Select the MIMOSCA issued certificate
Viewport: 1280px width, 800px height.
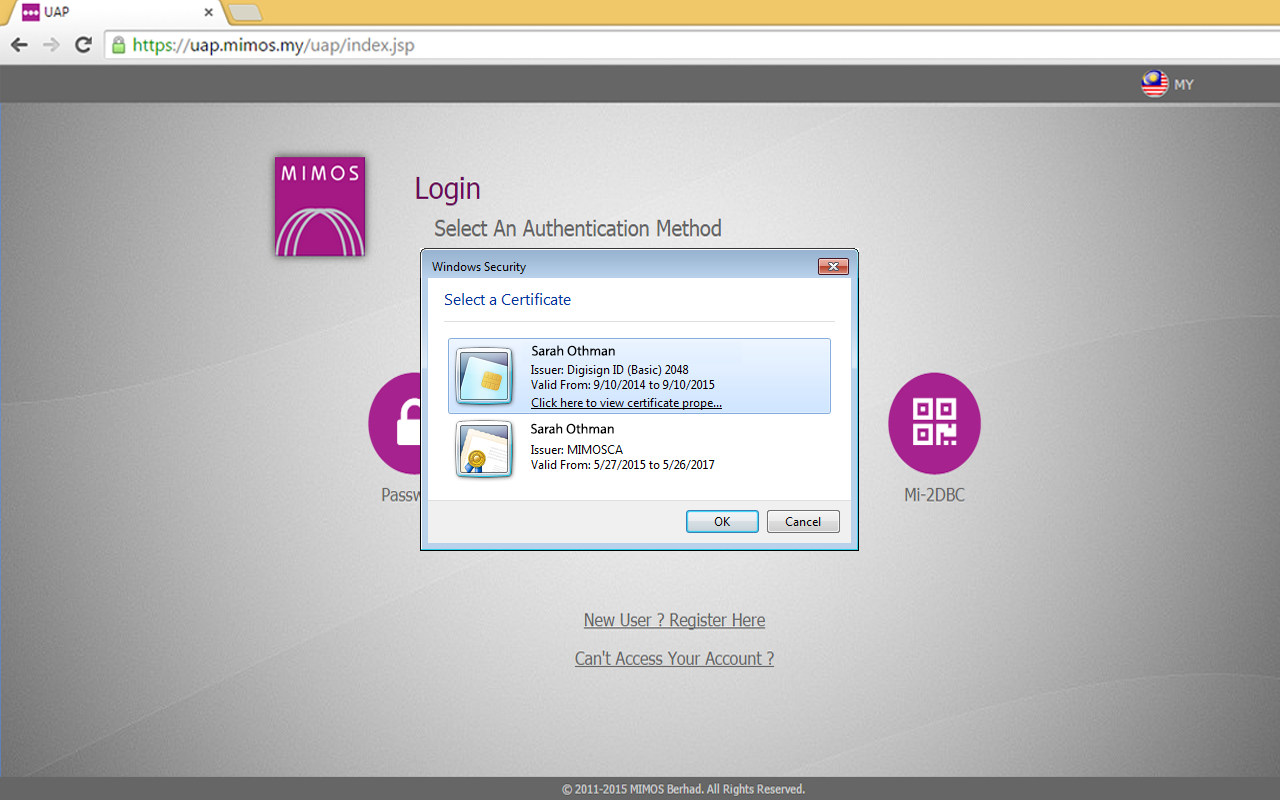pyautogui.click(x=639, y=449)
